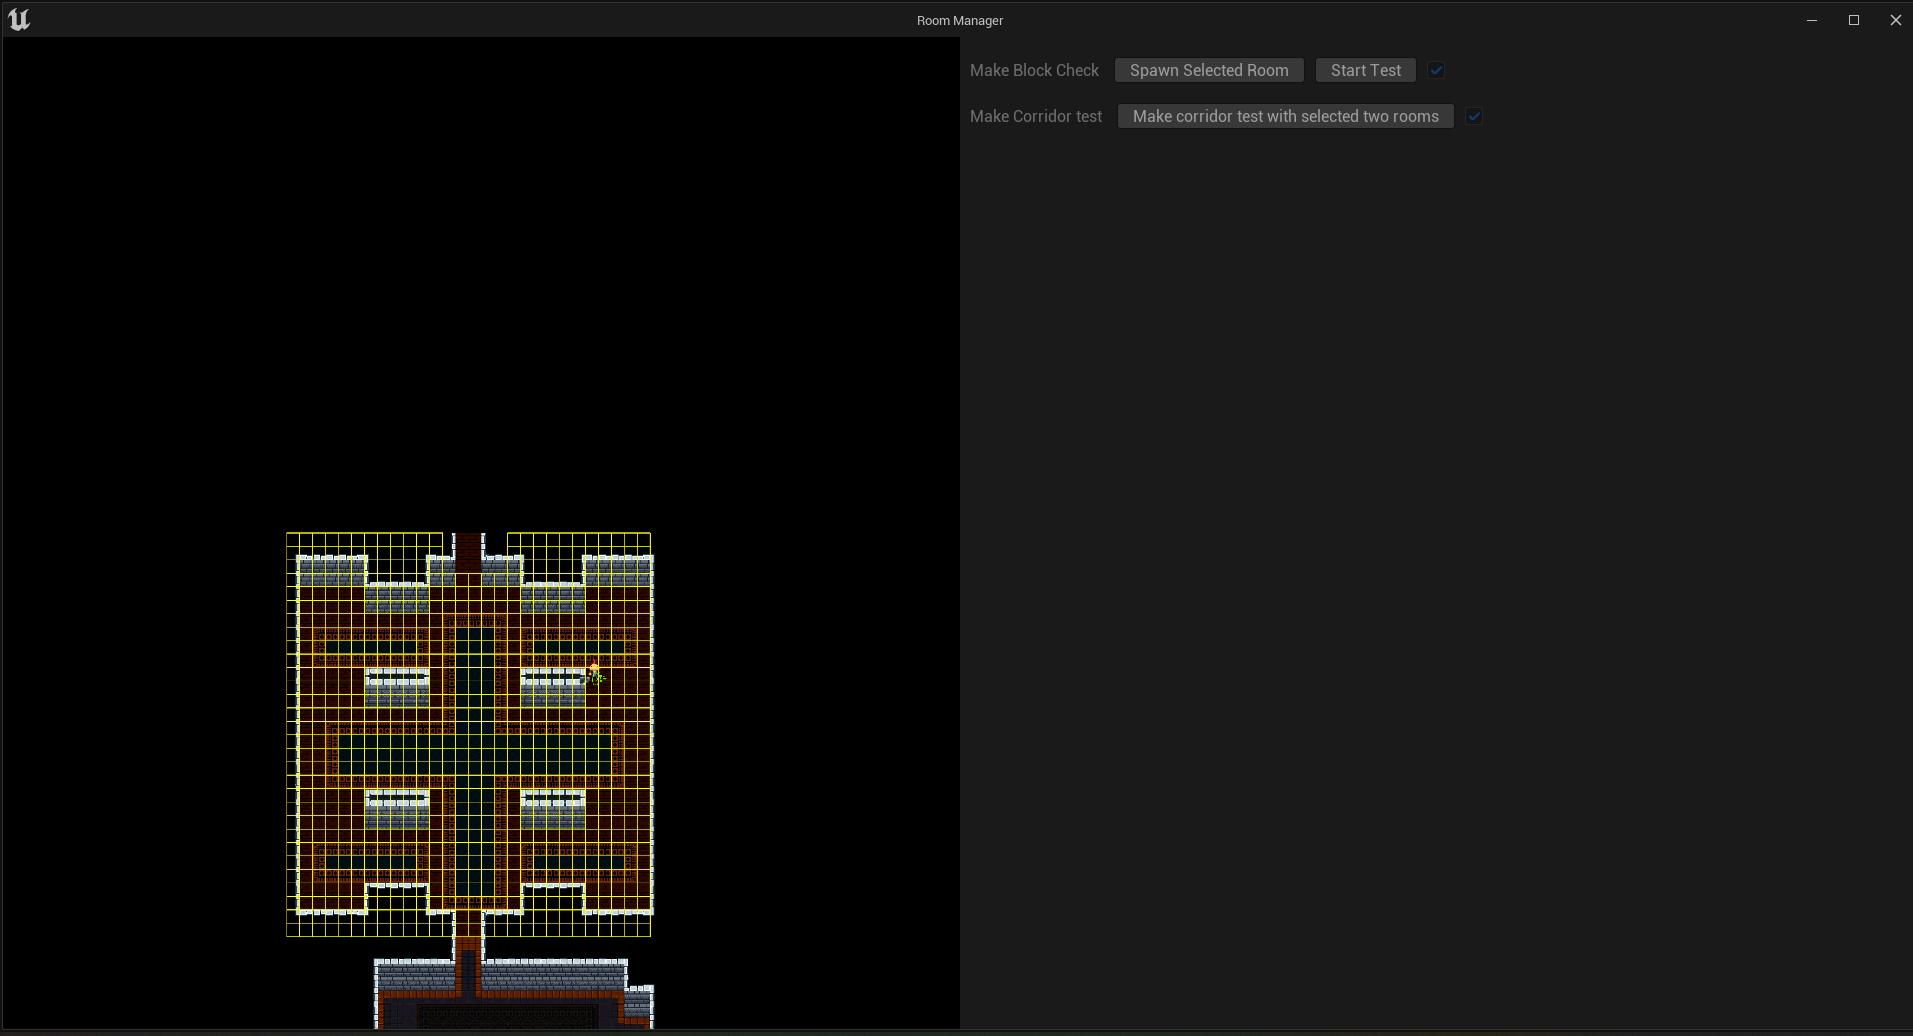
Task: Maximize the Room Manager window
Action: click(x=1853, y=20)
